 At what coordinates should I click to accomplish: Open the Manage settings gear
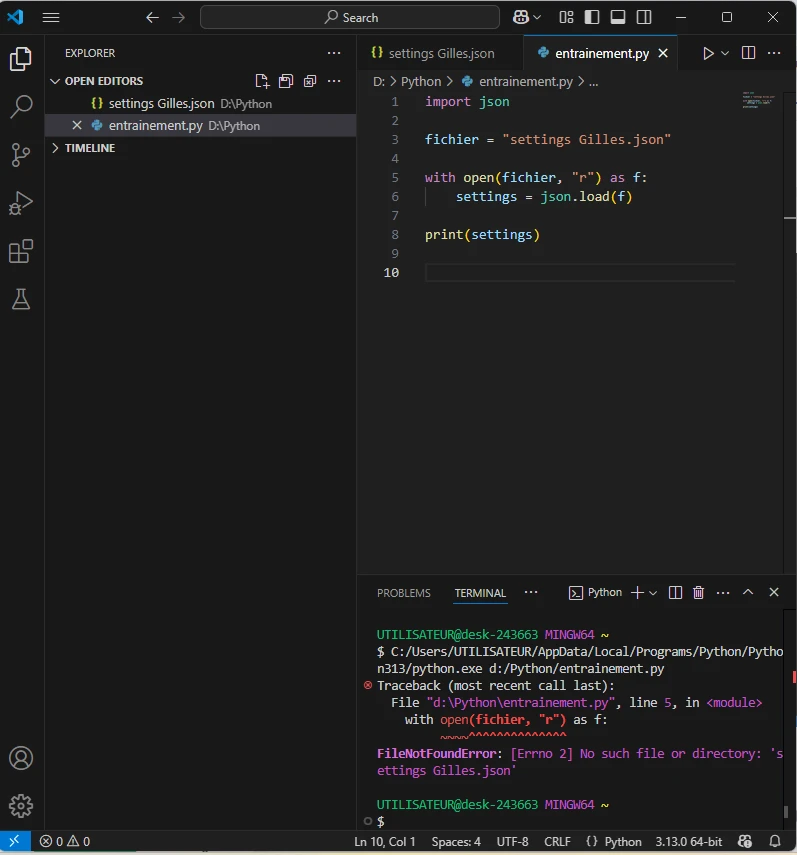21,805
